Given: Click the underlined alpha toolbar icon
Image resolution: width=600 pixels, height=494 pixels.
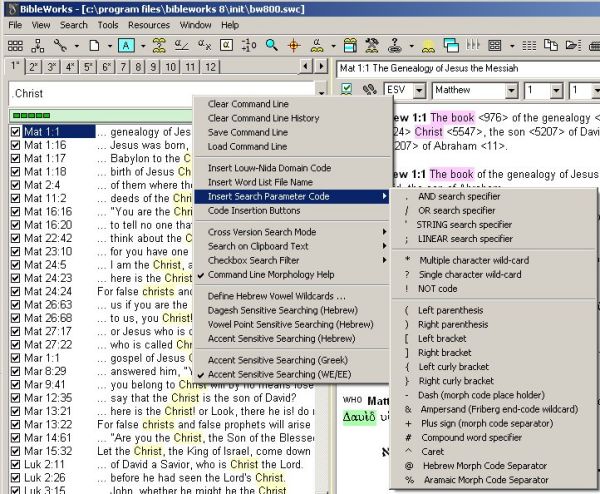Looking at the screenshot, I should click(x=181, y=46).
